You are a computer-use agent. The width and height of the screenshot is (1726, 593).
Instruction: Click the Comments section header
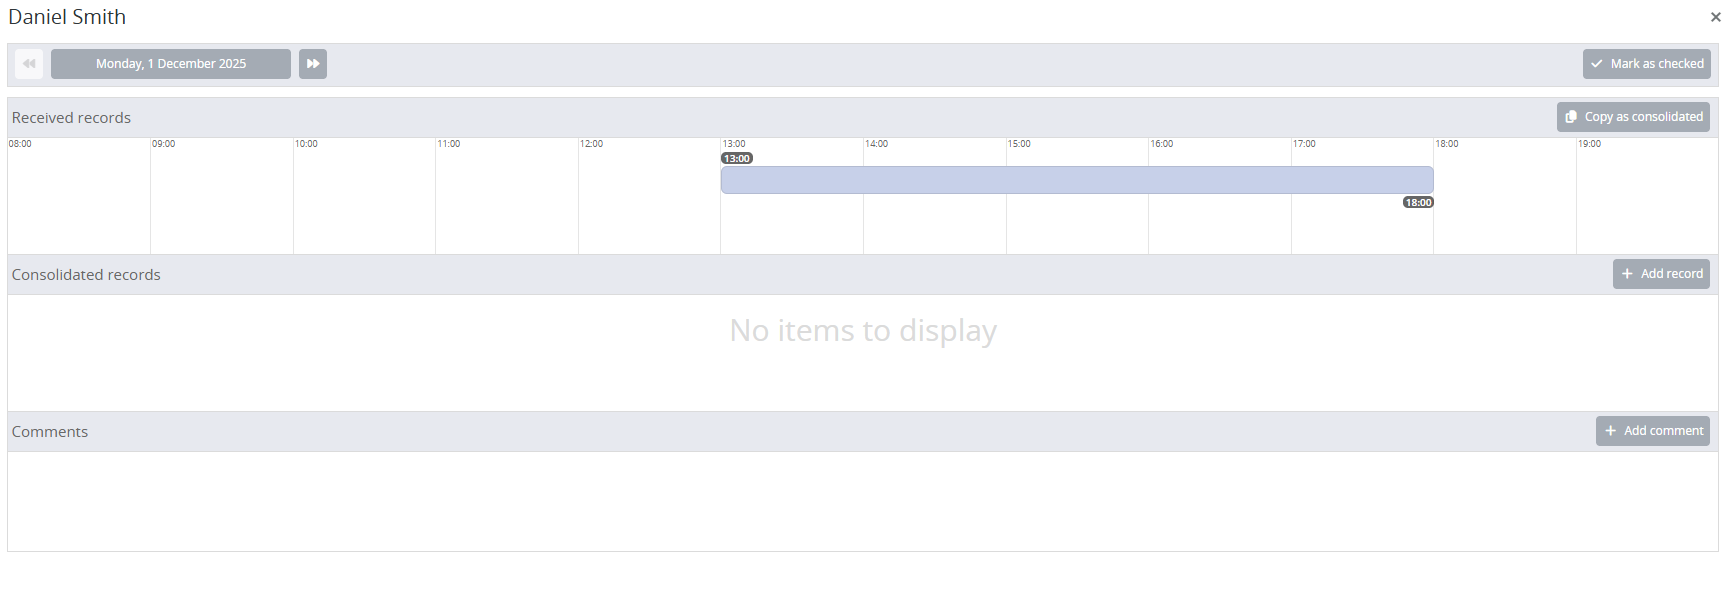(x=50, y=432)
